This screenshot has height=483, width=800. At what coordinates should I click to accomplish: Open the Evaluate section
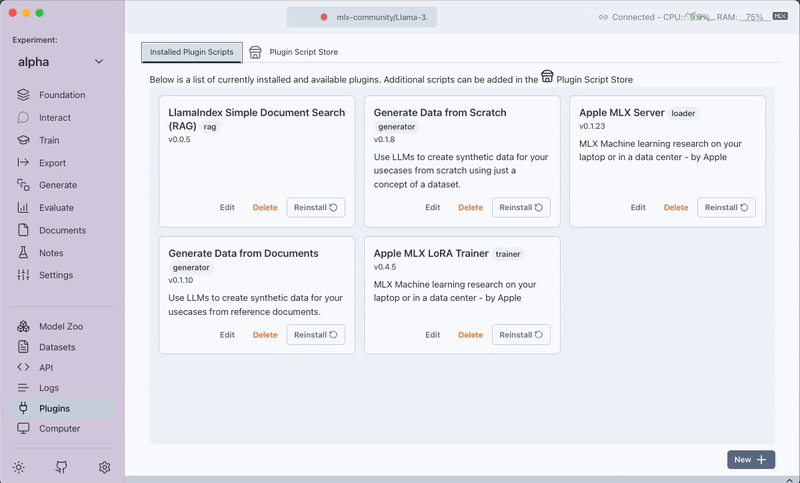pos(56,208)
